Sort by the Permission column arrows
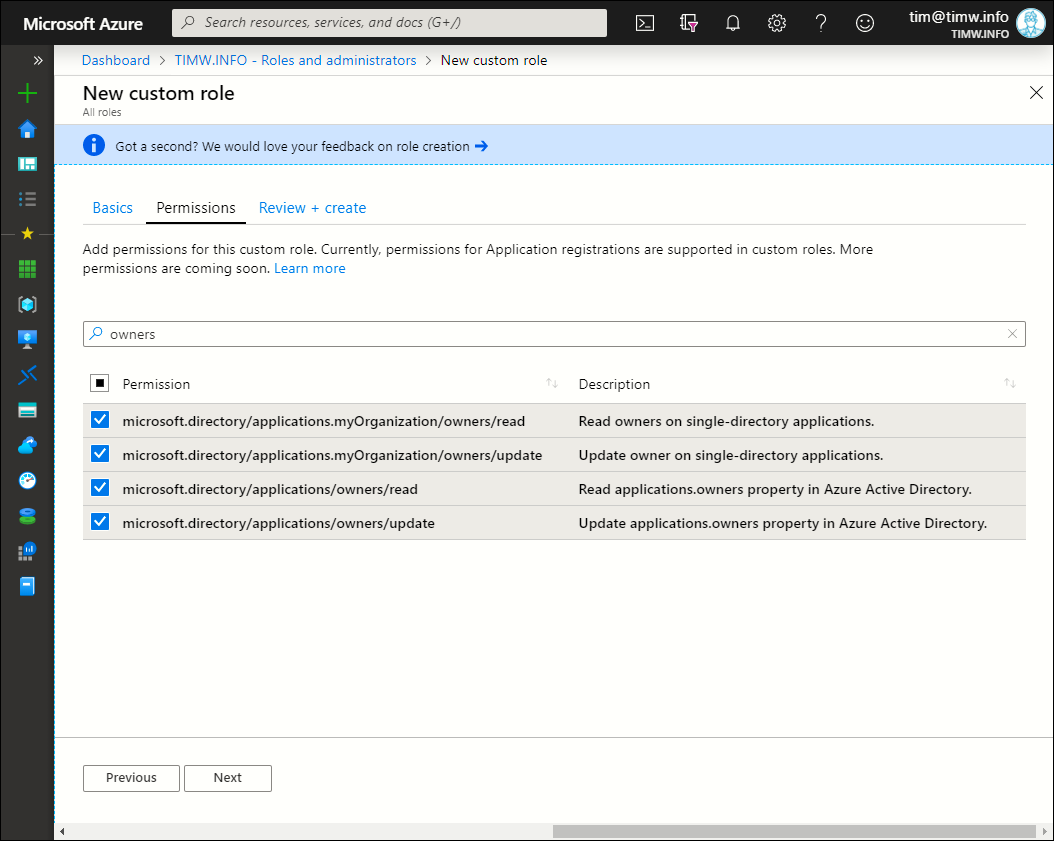This screenshot has width=1054, height=841. [552, 384]
